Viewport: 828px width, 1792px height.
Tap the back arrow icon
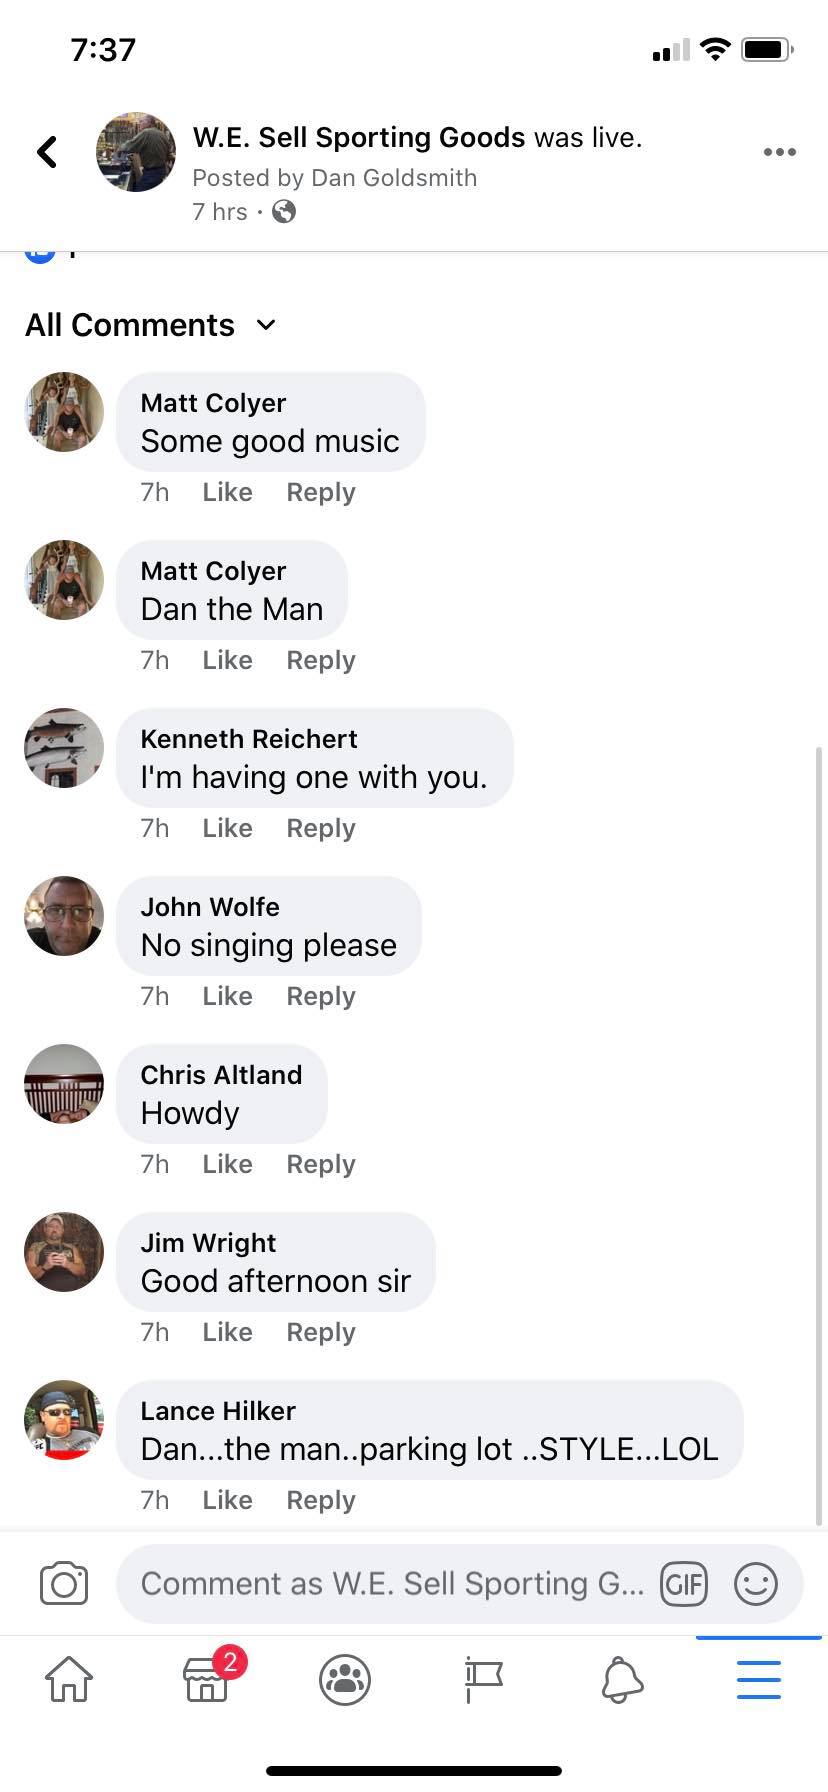47,152
